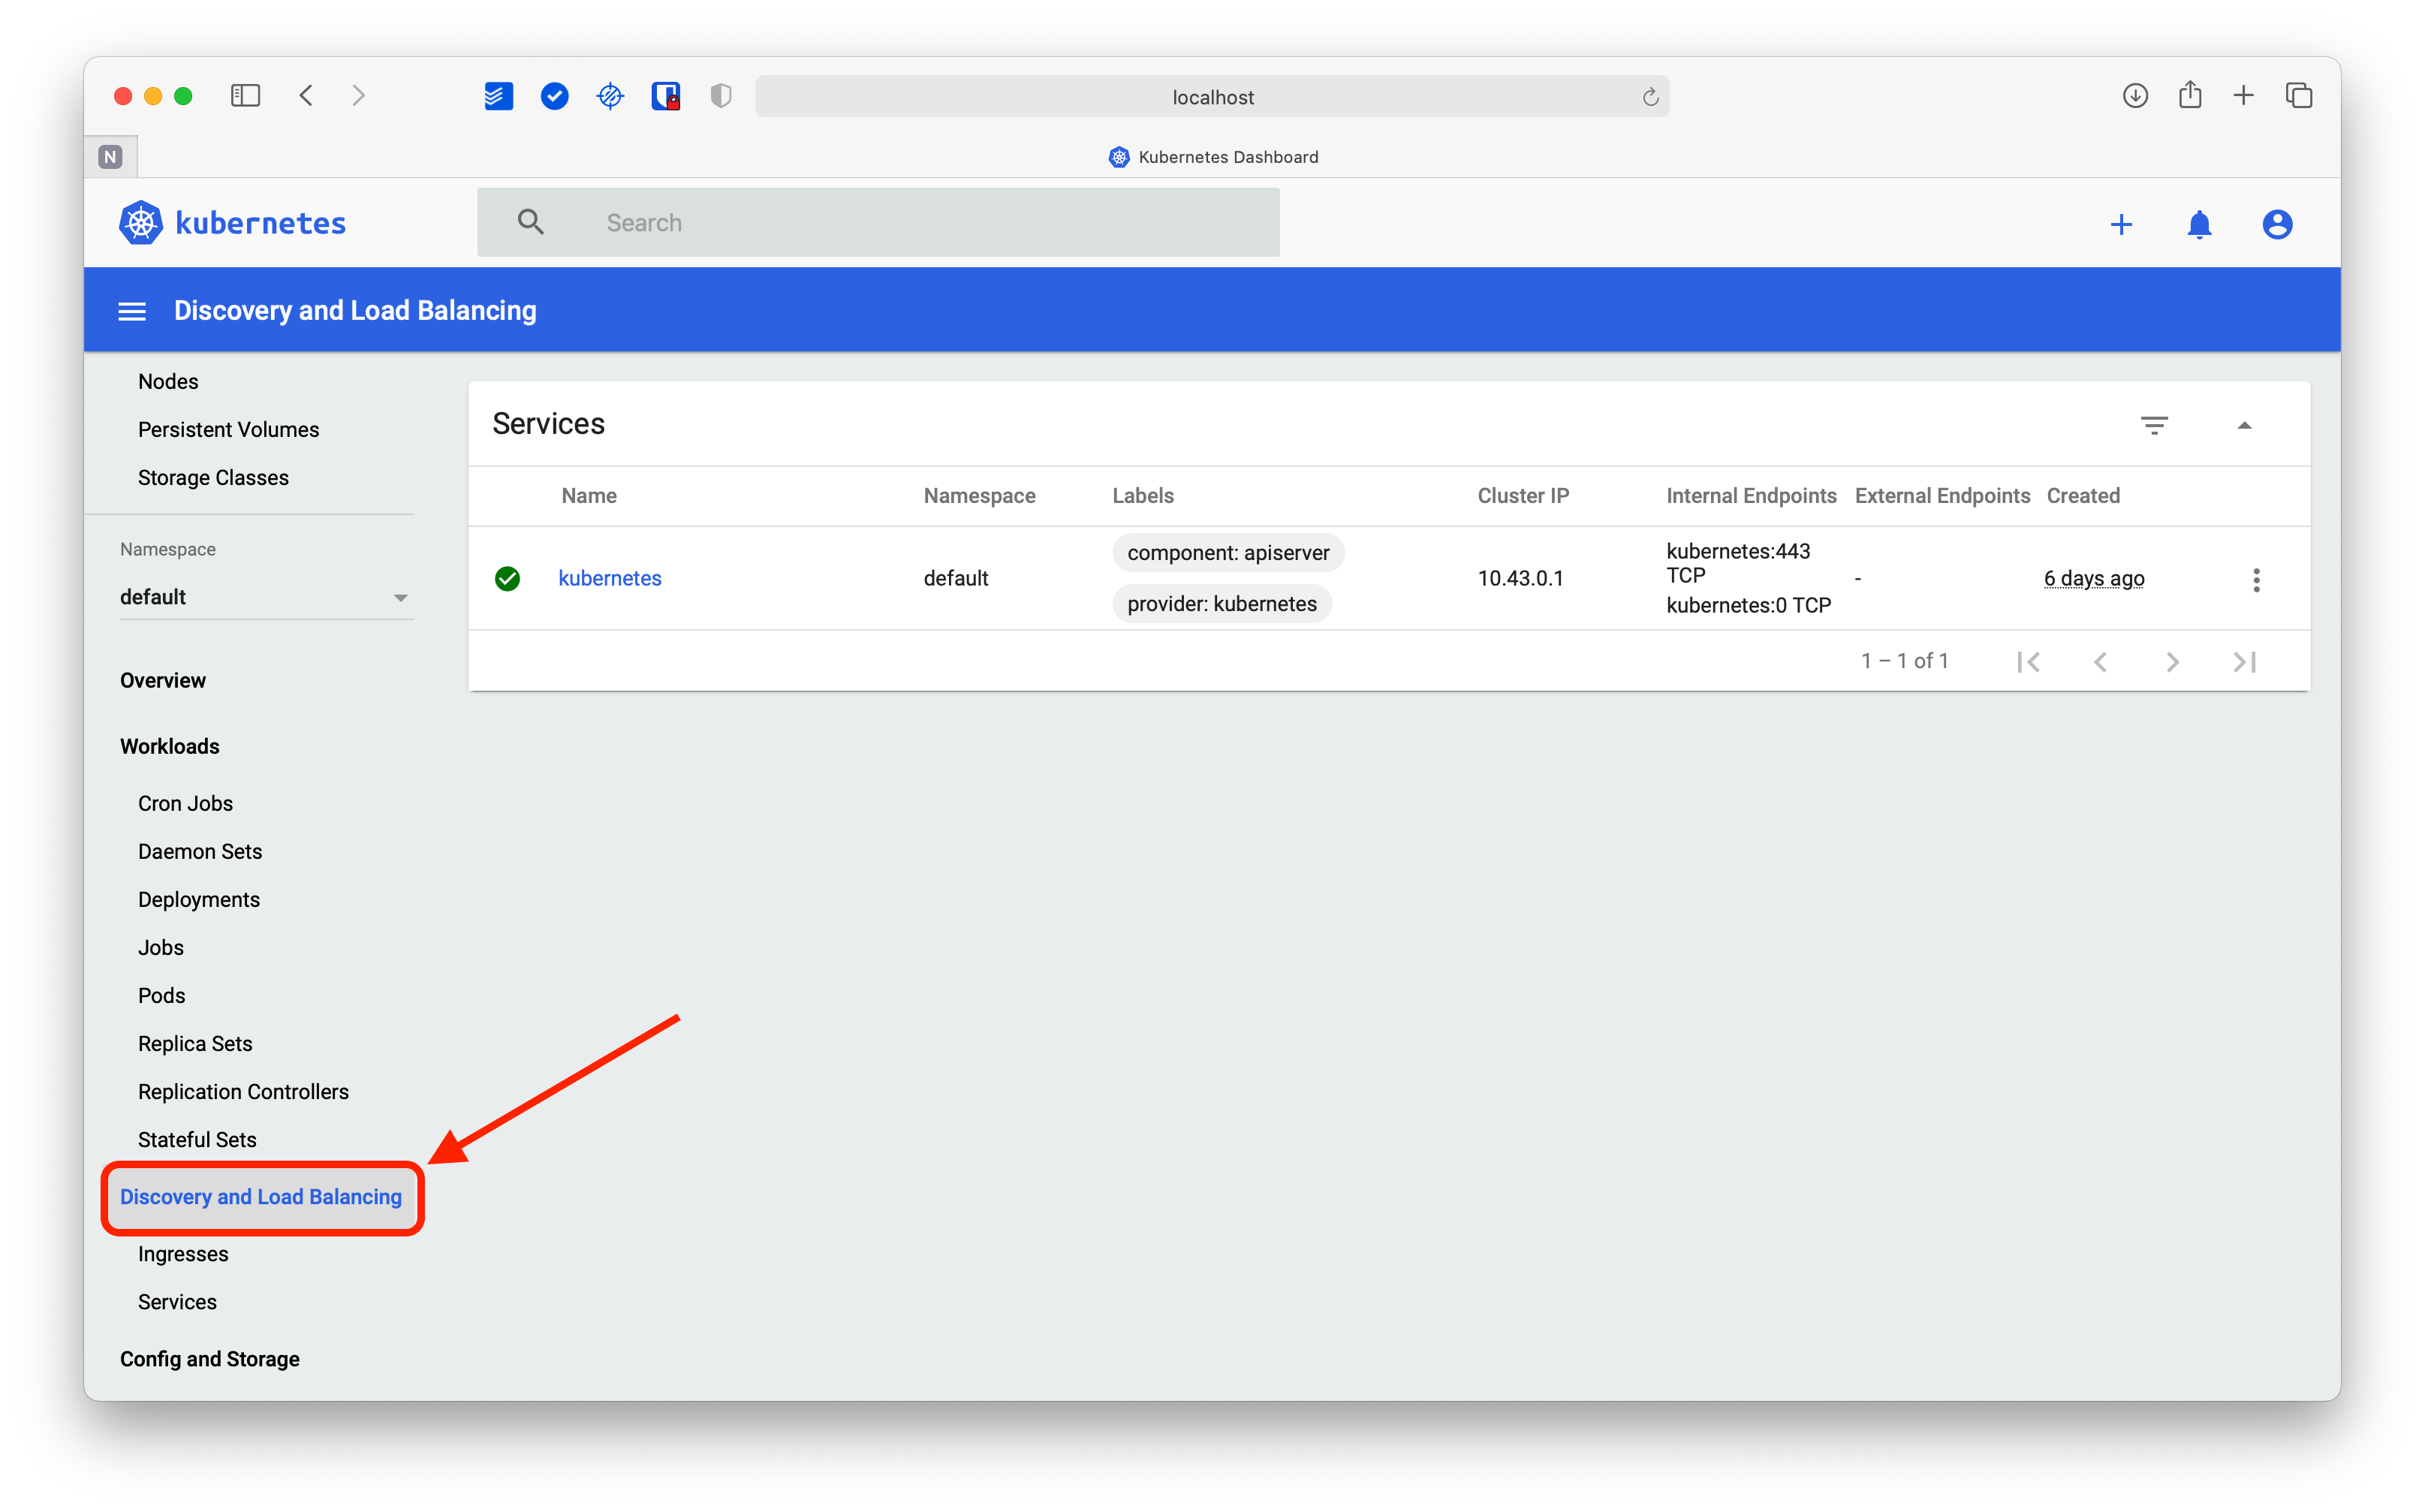Go to first page of Services
2425x1512 pixels.
[x=2028, y=661]
